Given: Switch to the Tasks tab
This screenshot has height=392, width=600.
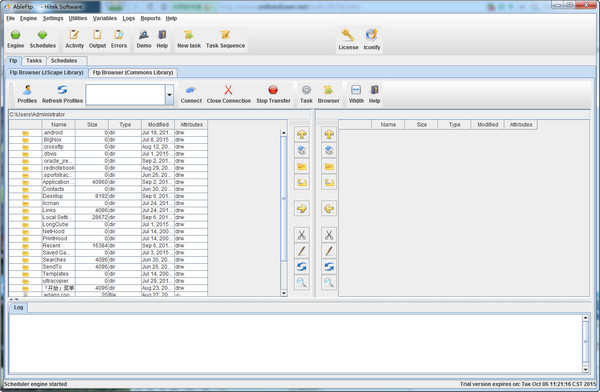Looking at the screenshot, I should click(34, 60).
